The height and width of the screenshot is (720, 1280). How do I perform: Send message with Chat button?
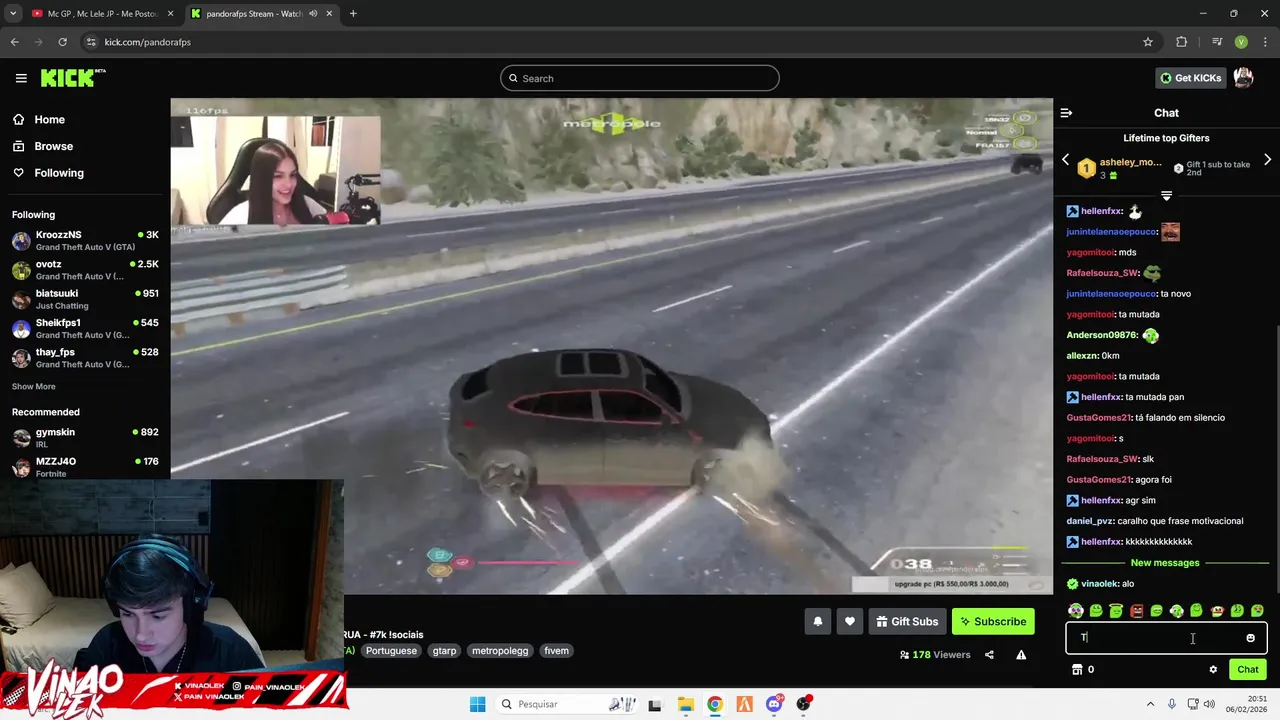pos(1248,670)
